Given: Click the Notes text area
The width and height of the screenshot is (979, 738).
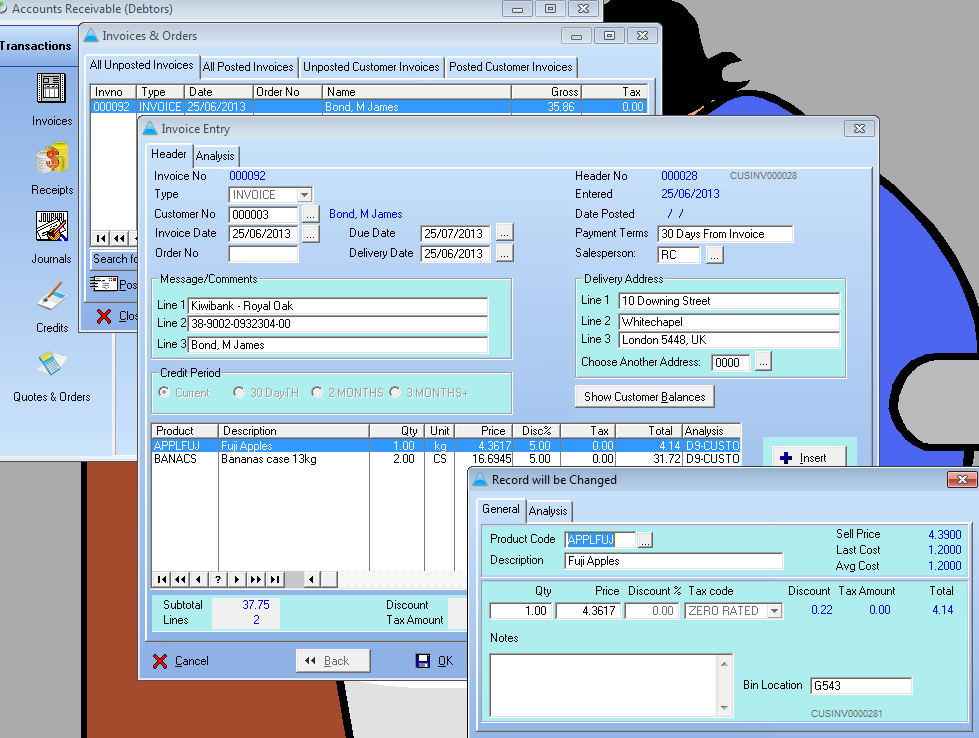Looking at the screenshot, I should point(604,686).
